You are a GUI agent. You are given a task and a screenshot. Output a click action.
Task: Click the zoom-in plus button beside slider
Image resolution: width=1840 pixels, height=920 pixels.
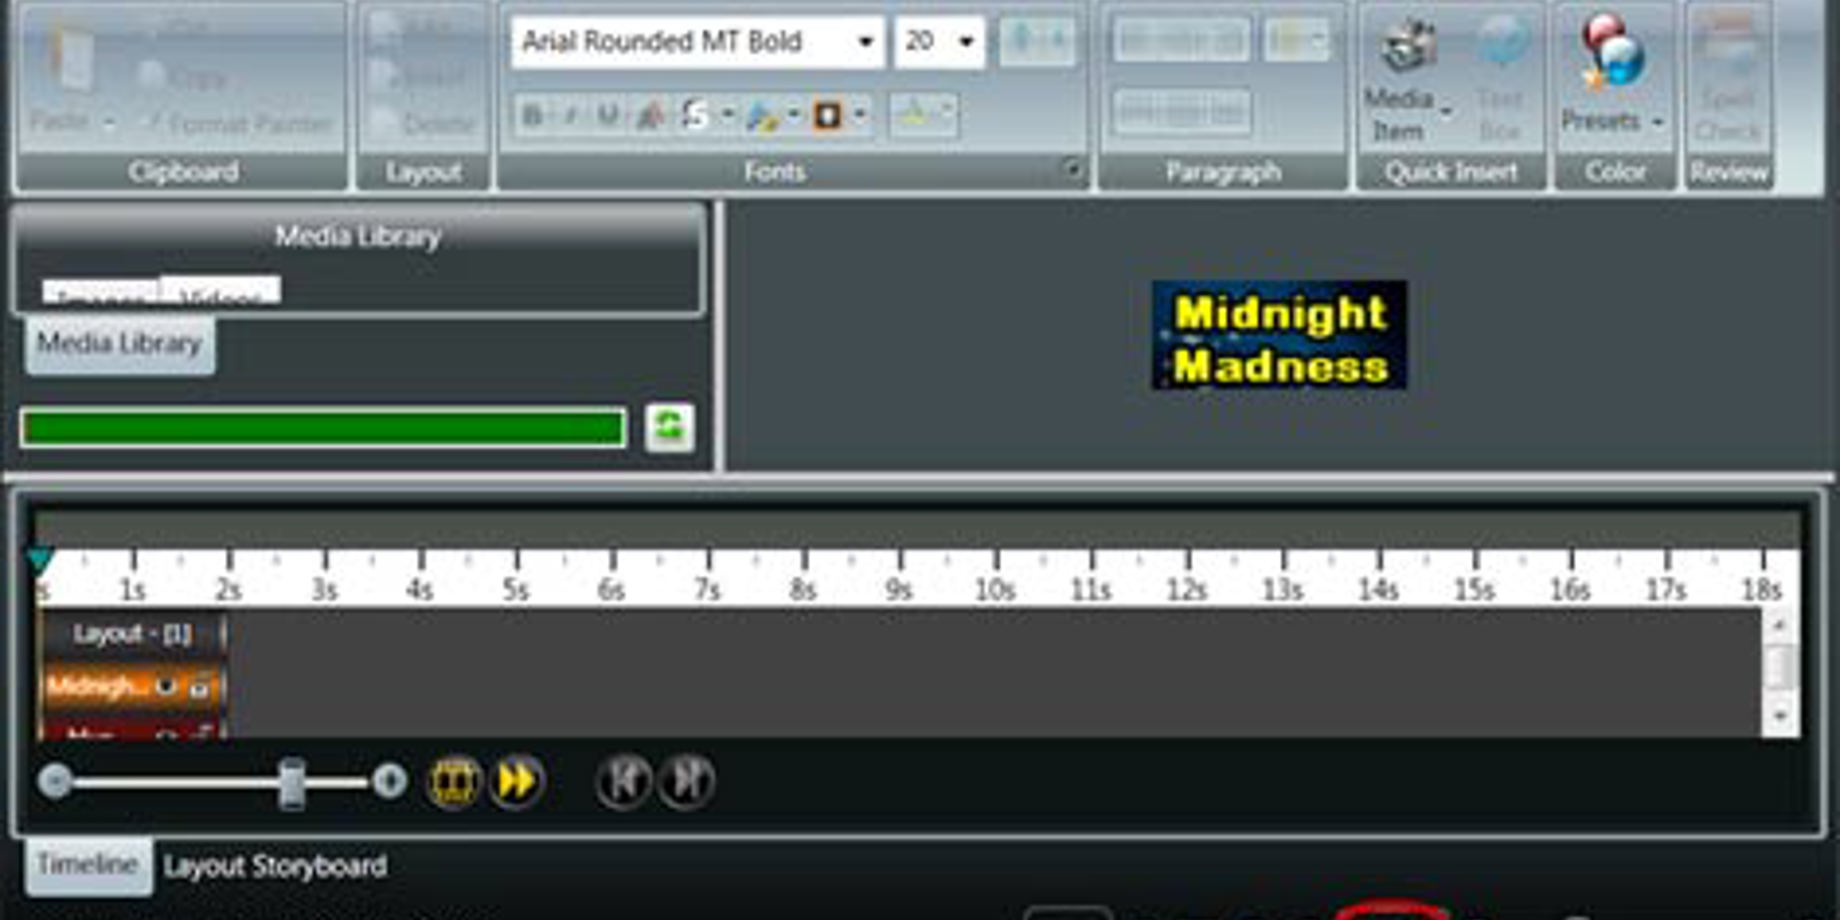[x=389, y=781]
